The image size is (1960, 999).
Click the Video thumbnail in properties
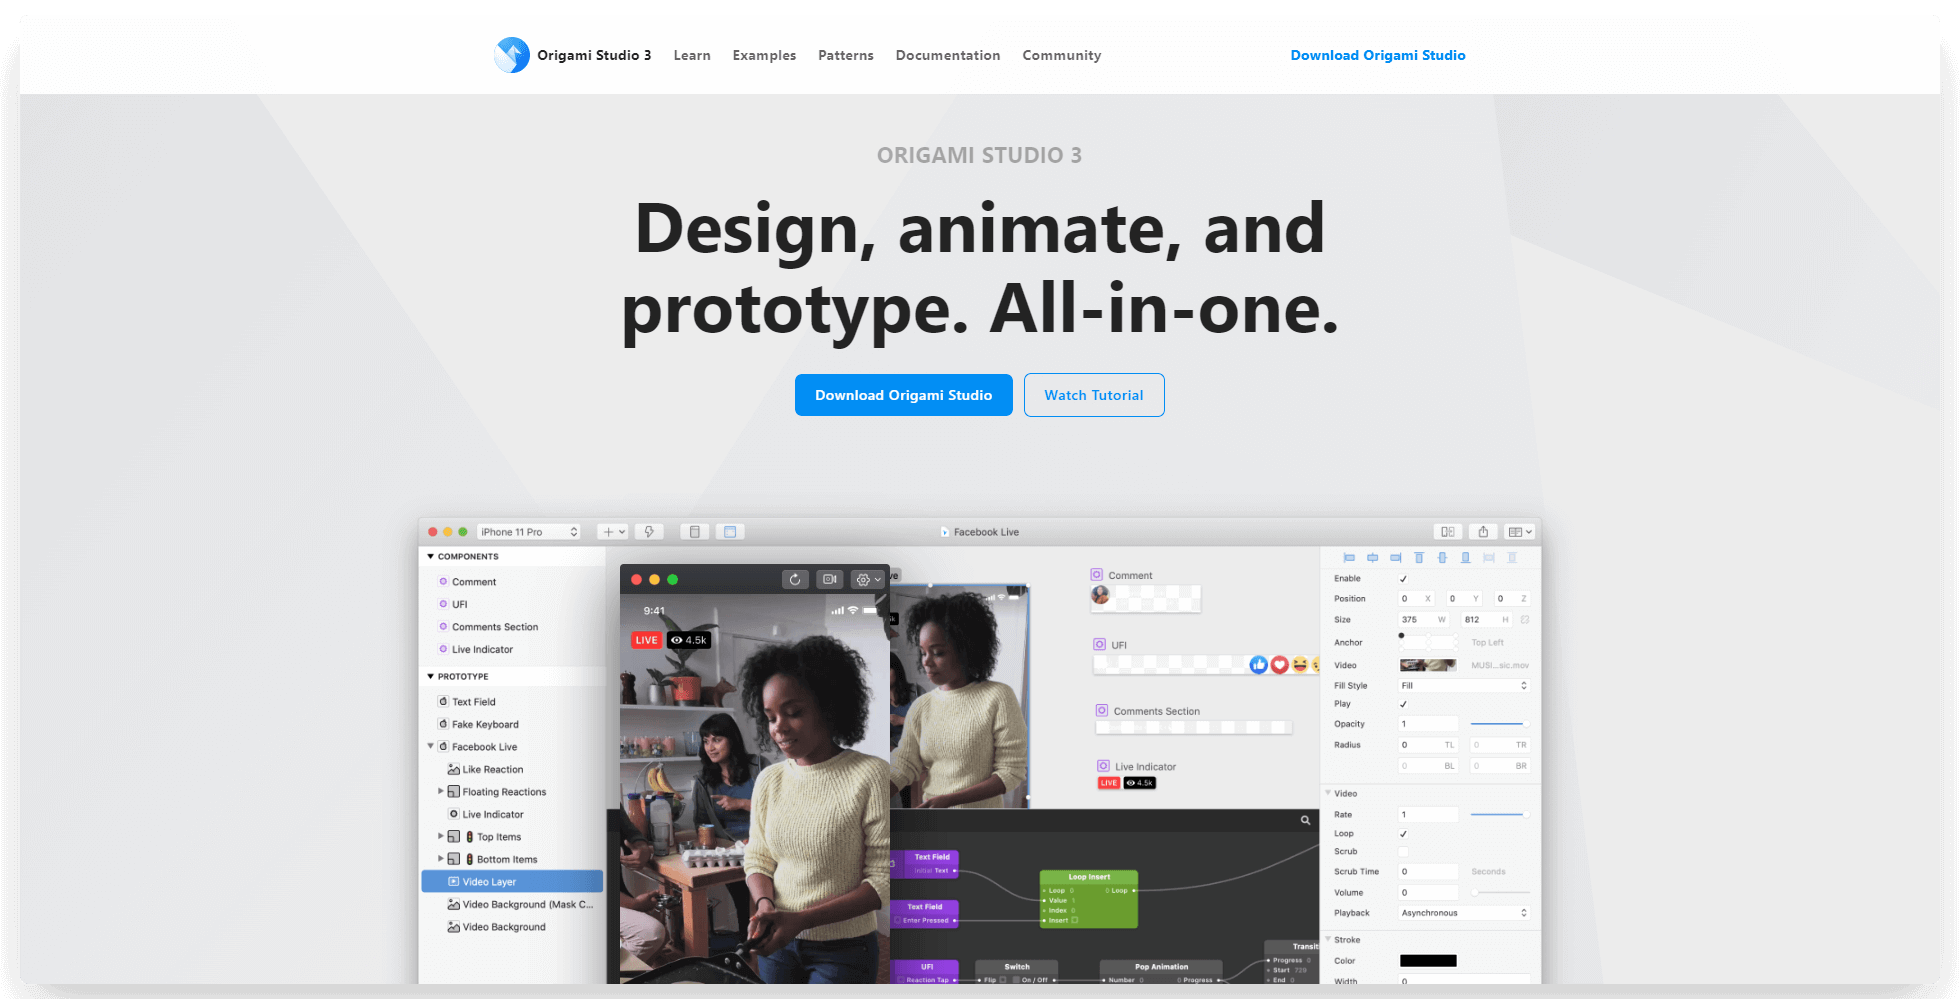pos(1428,665)
